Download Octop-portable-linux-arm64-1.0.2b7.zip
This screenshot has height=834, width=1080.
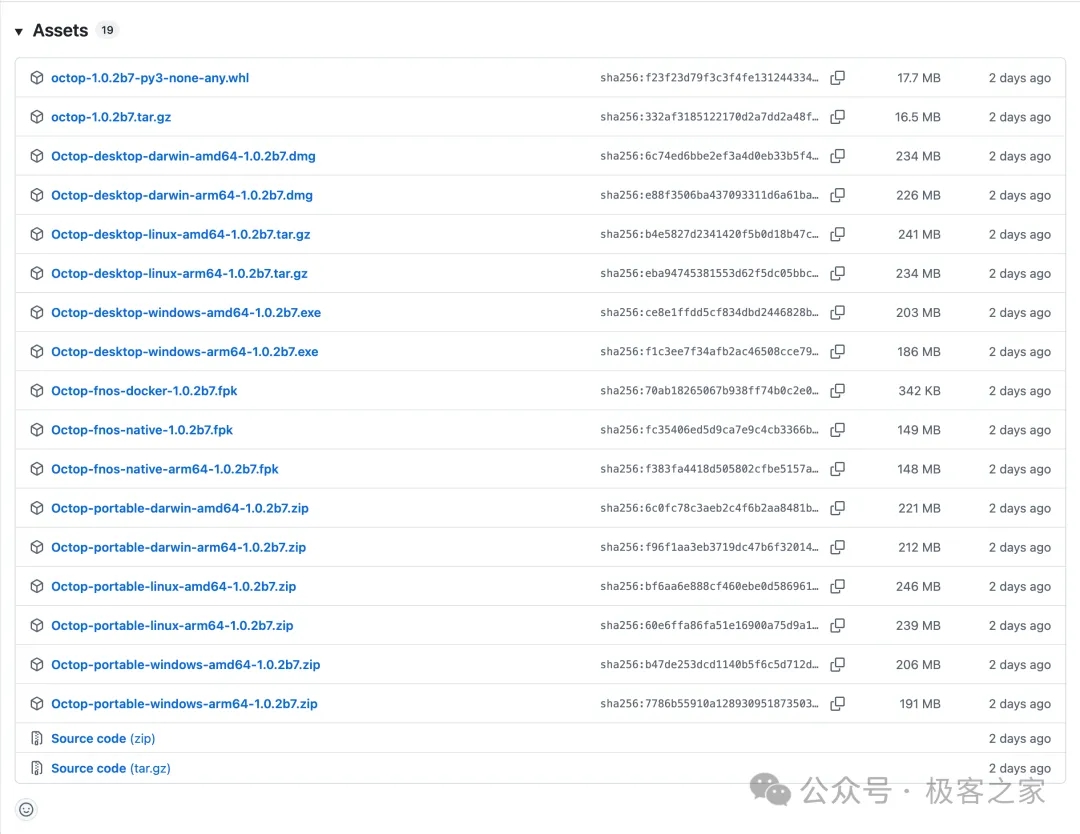coord(172,625)
